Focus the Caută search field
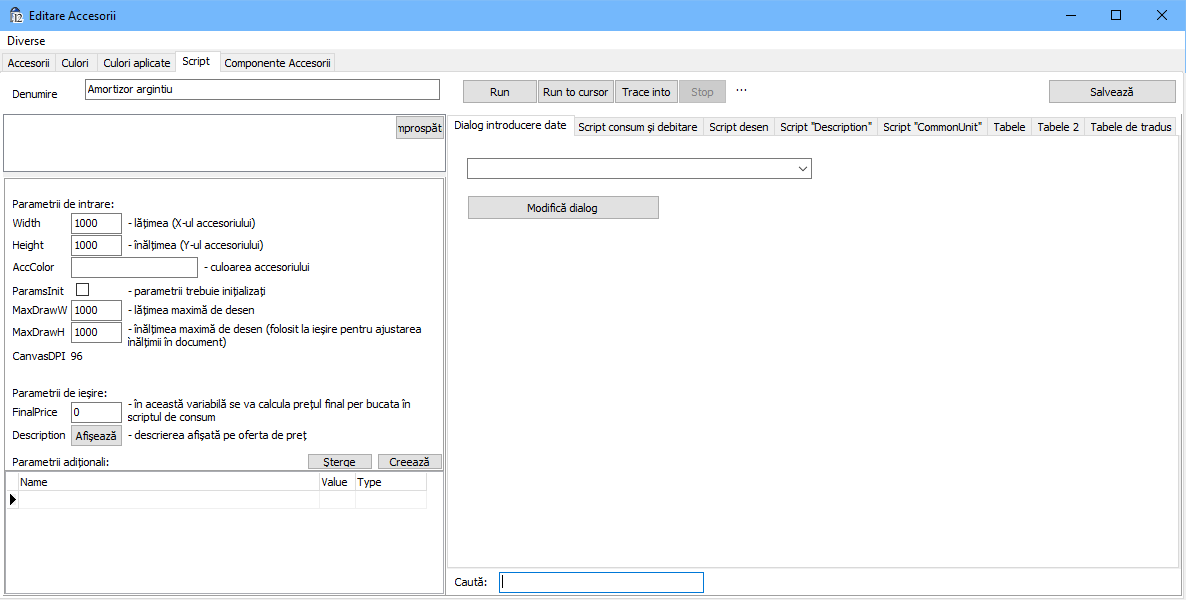 (x=601, y=582)
